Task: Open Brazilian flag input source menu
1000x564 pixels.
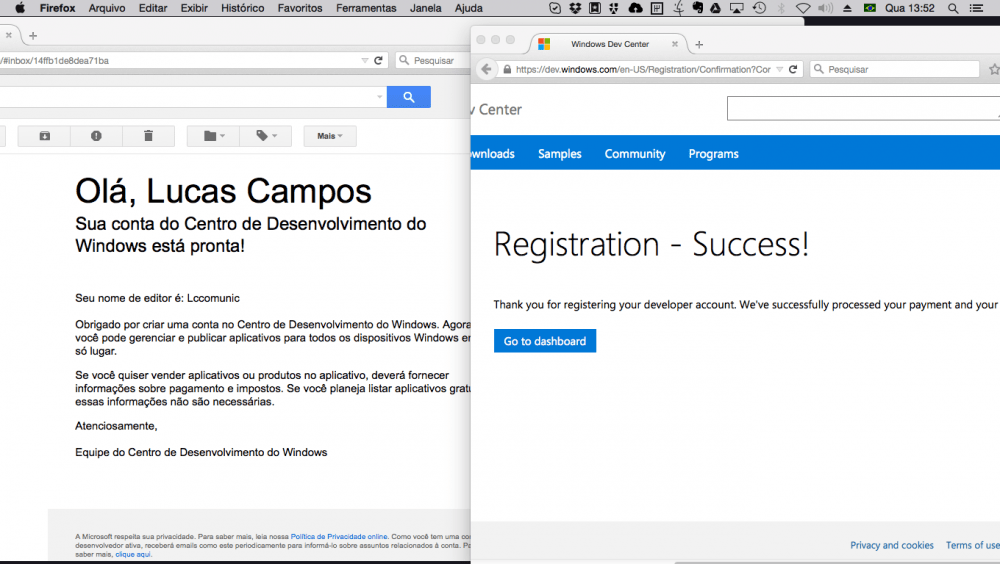Action: [x=869, y=8]
